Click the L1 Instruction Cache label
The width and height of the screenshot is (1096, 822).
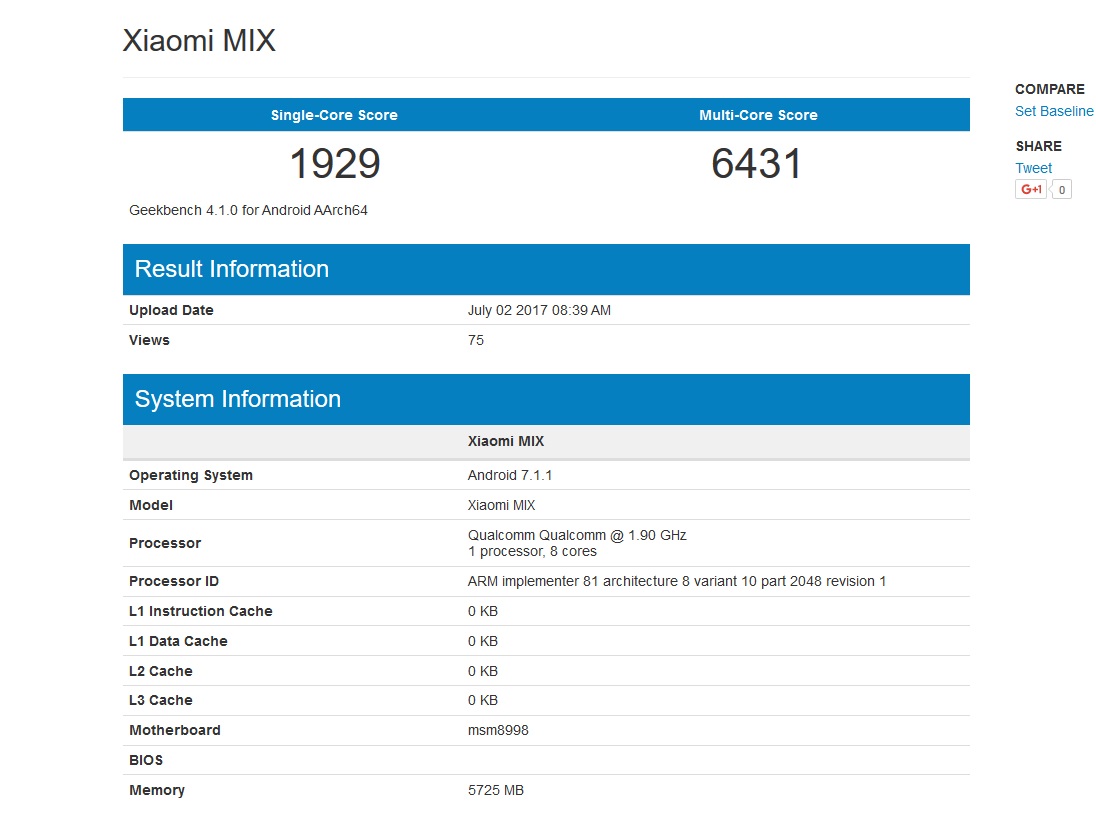[x=201, y=612]
